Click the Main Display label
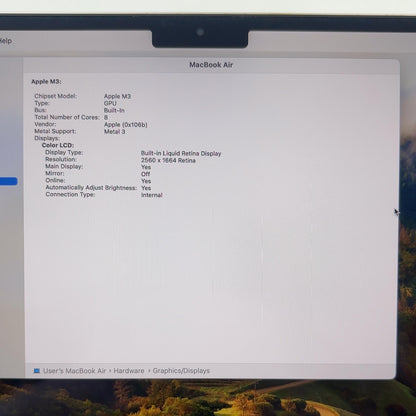 64,166
